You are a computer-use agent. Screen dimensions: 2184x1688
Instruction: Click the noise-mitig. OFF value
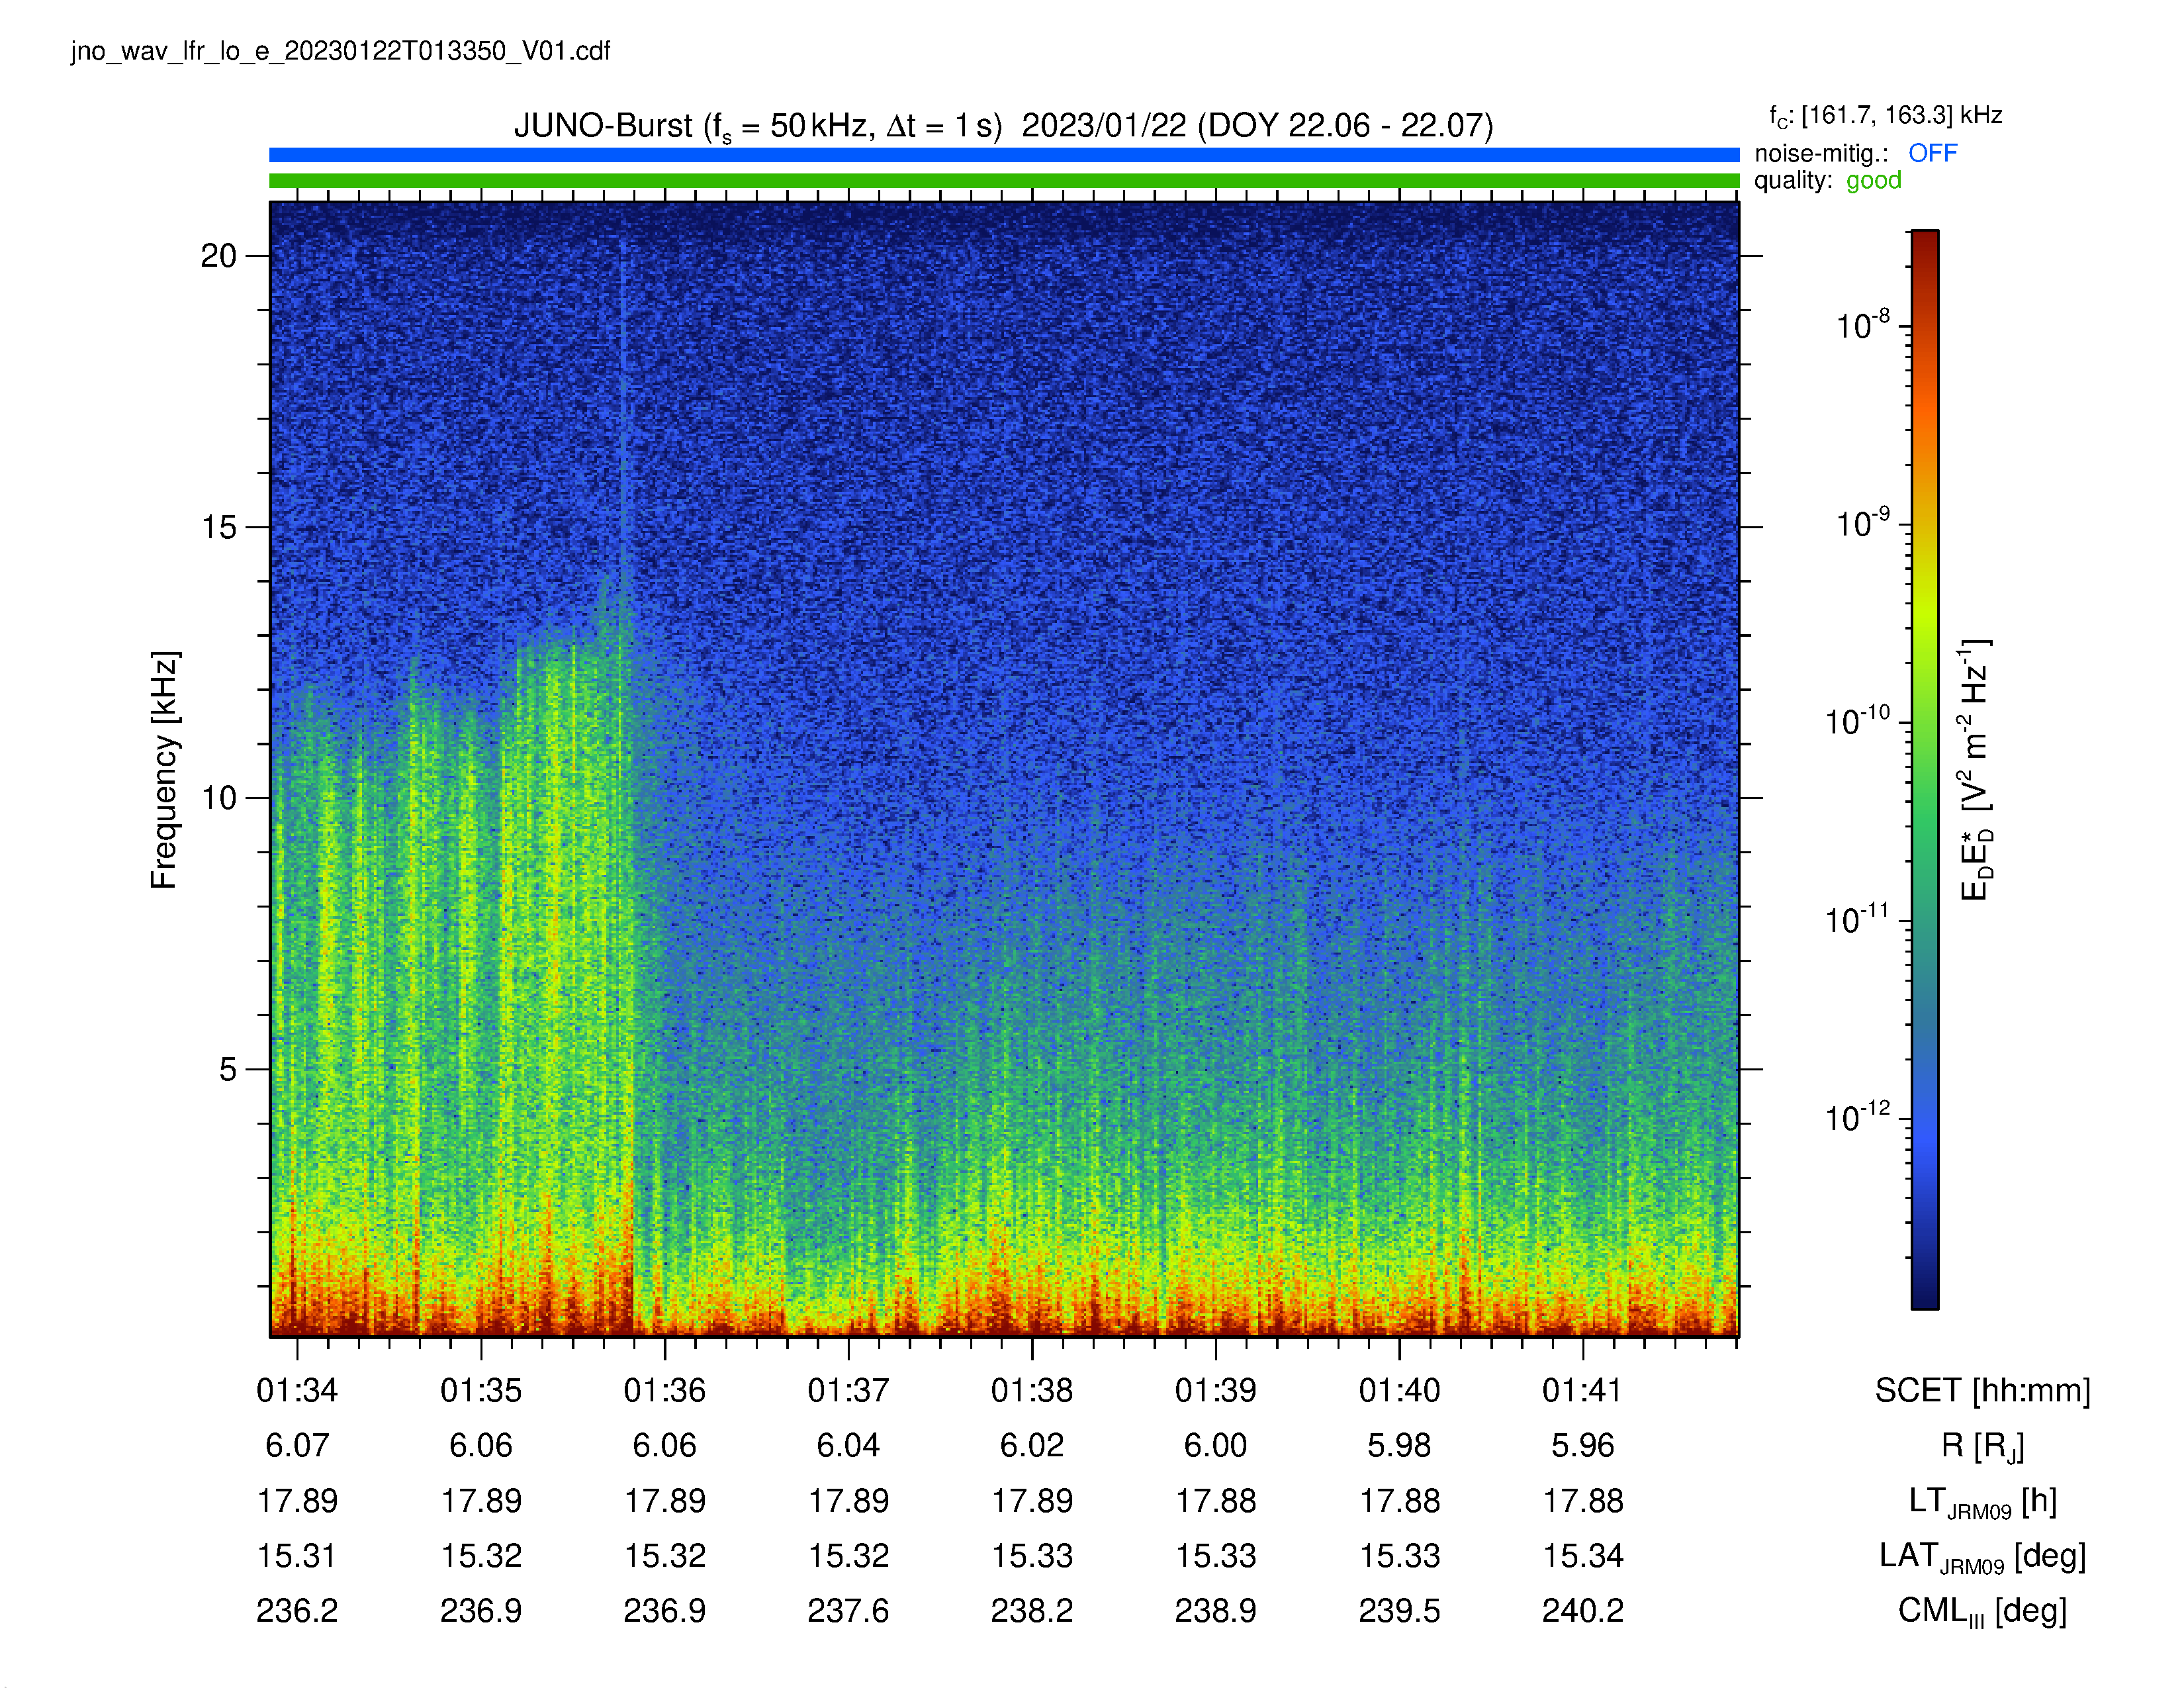[1932, 153]
